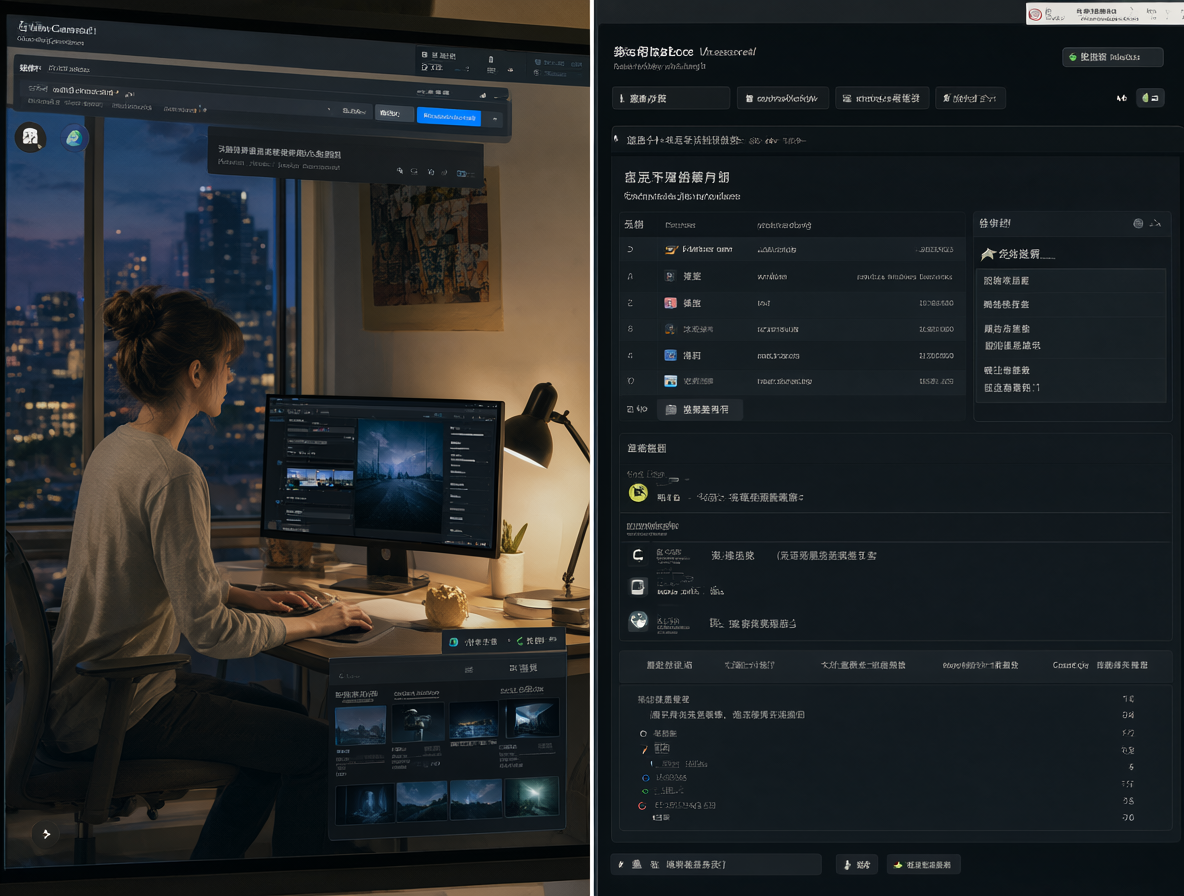This screenshot has height=896, width=1184.
Task: Open the first wide dropdown field under the title
Action: coord(671,98)
